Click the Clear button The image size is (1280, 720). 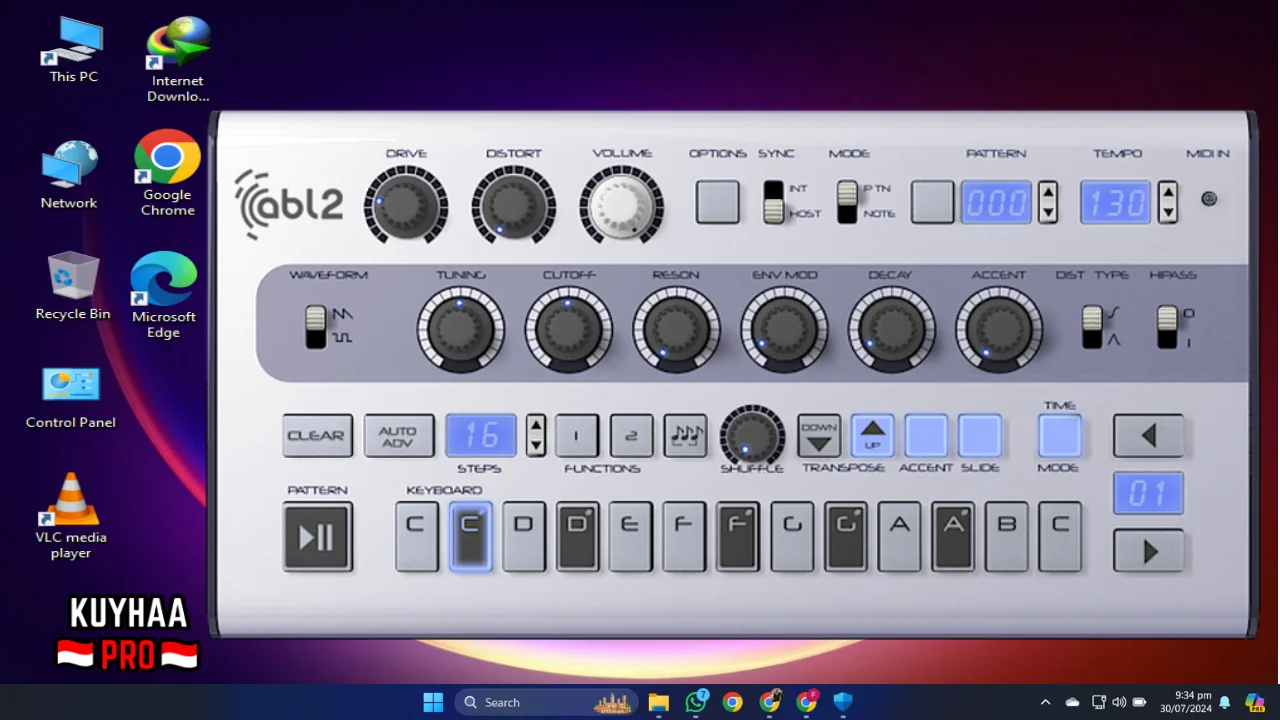318,436
